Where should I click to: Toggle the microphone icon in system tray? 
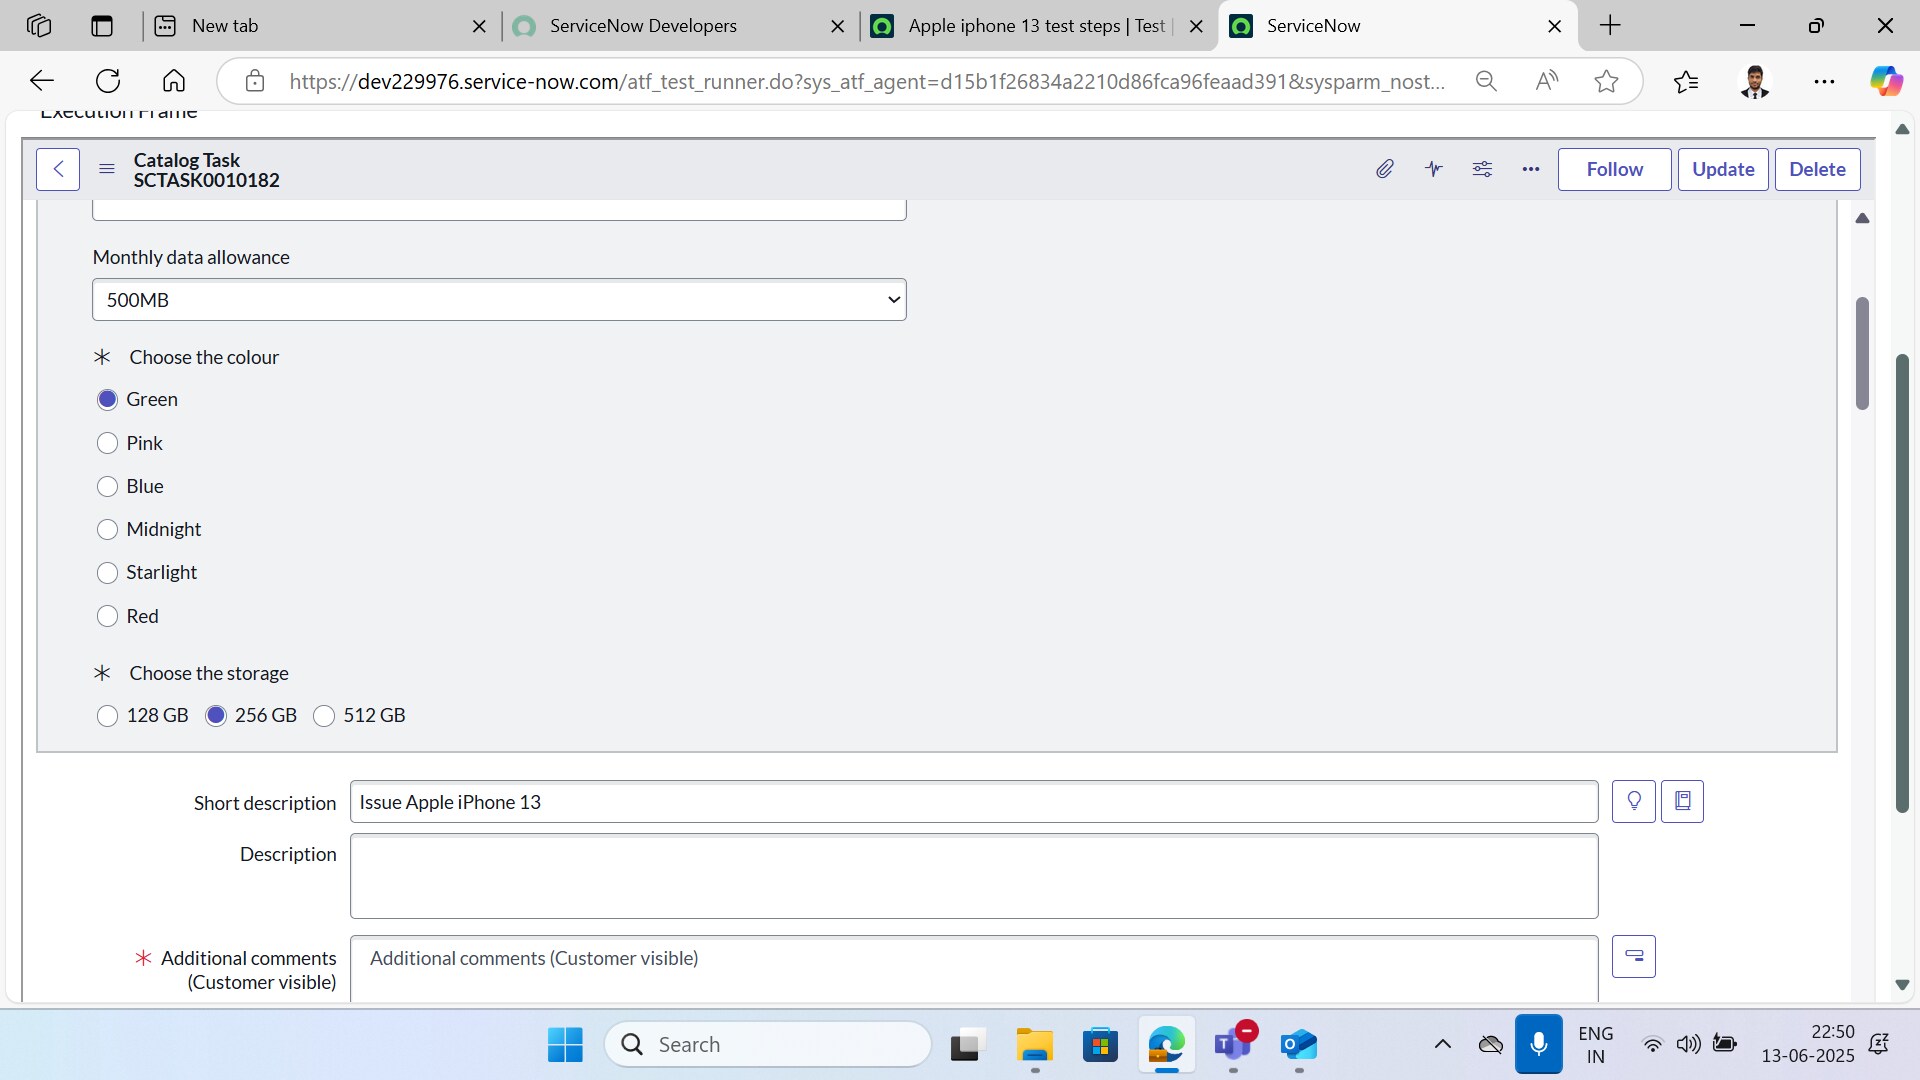click(1538, 1044)
